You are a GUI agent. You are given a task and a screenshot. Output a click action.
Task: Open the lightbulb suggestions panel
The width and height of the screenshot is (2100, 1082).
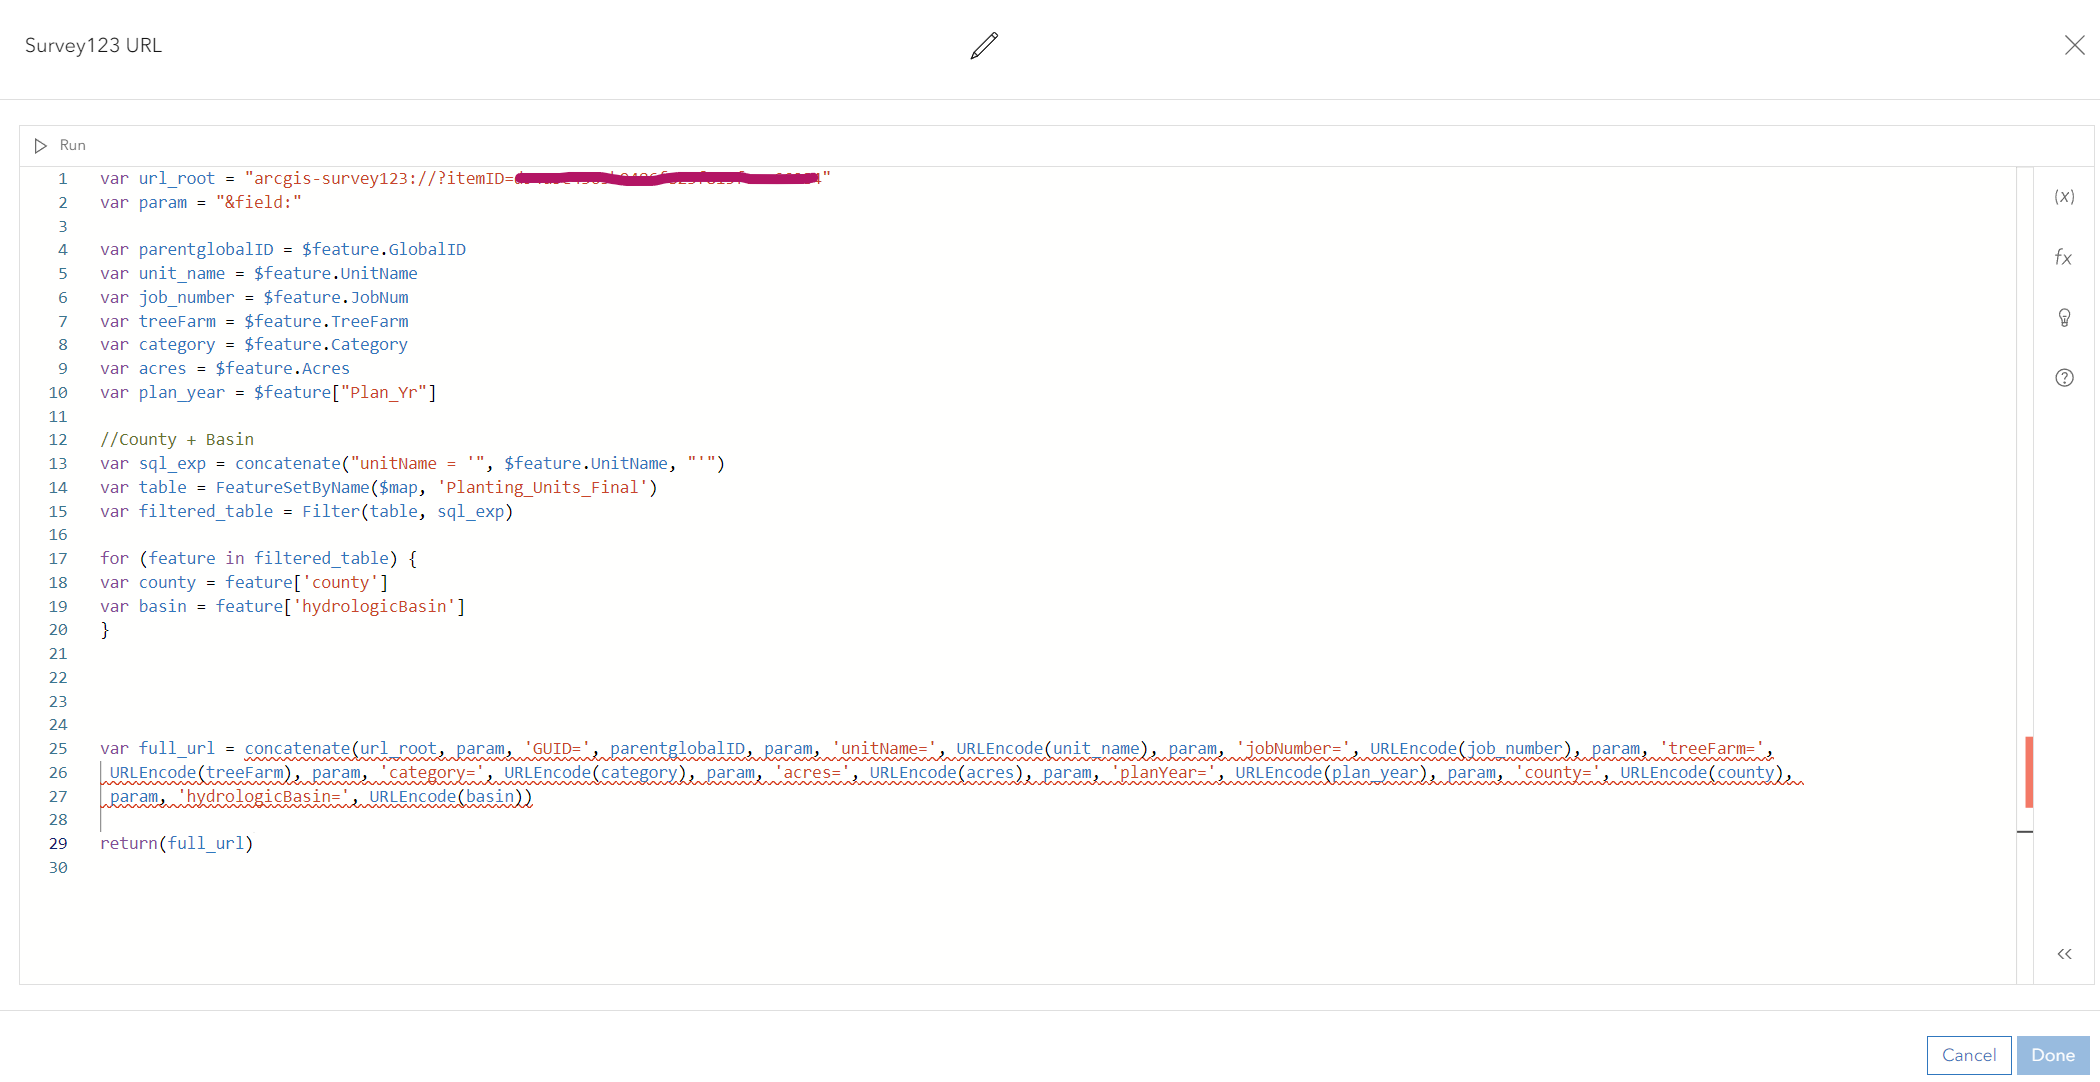coord(2064,318)
